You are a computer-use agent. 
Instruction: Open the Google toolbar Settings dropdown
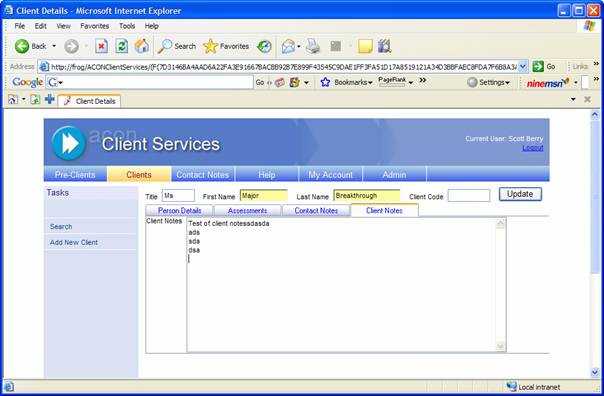tap(488, 82)
